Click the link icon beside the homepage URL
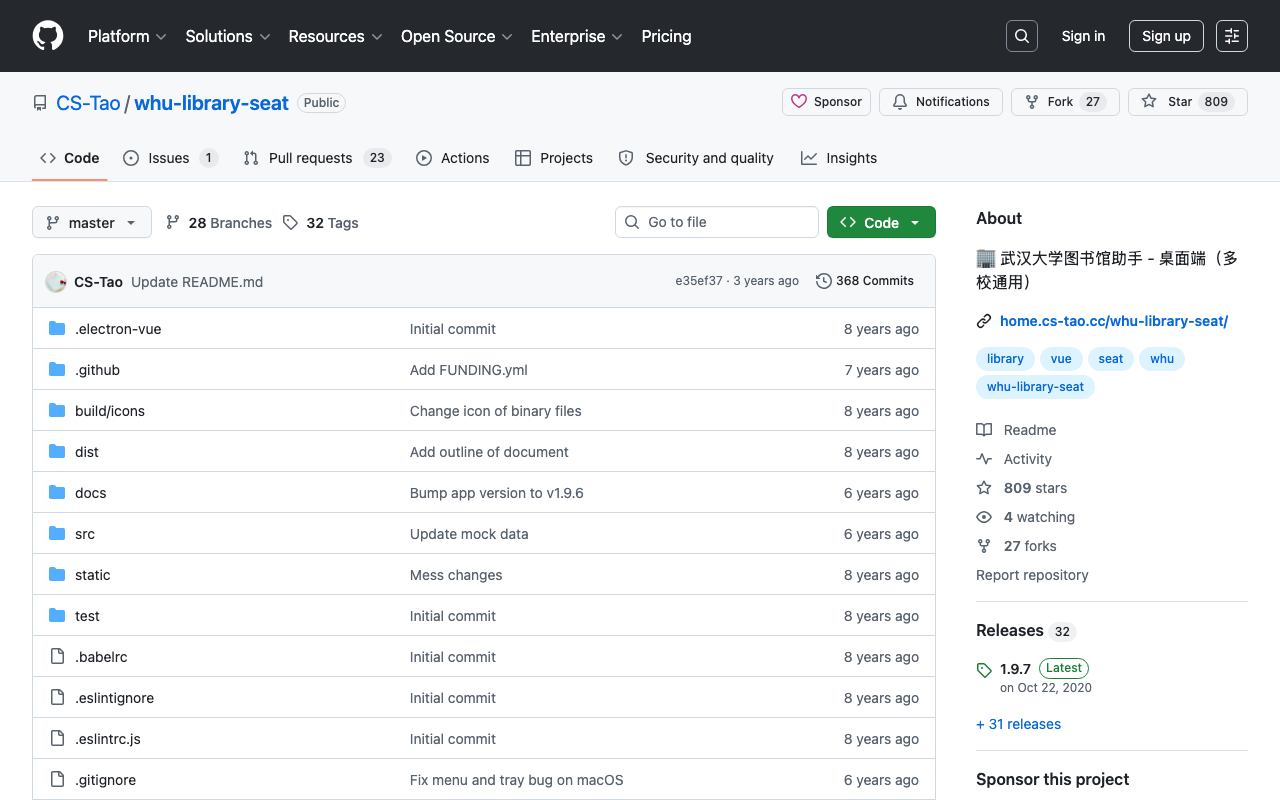 coord(984,321)
